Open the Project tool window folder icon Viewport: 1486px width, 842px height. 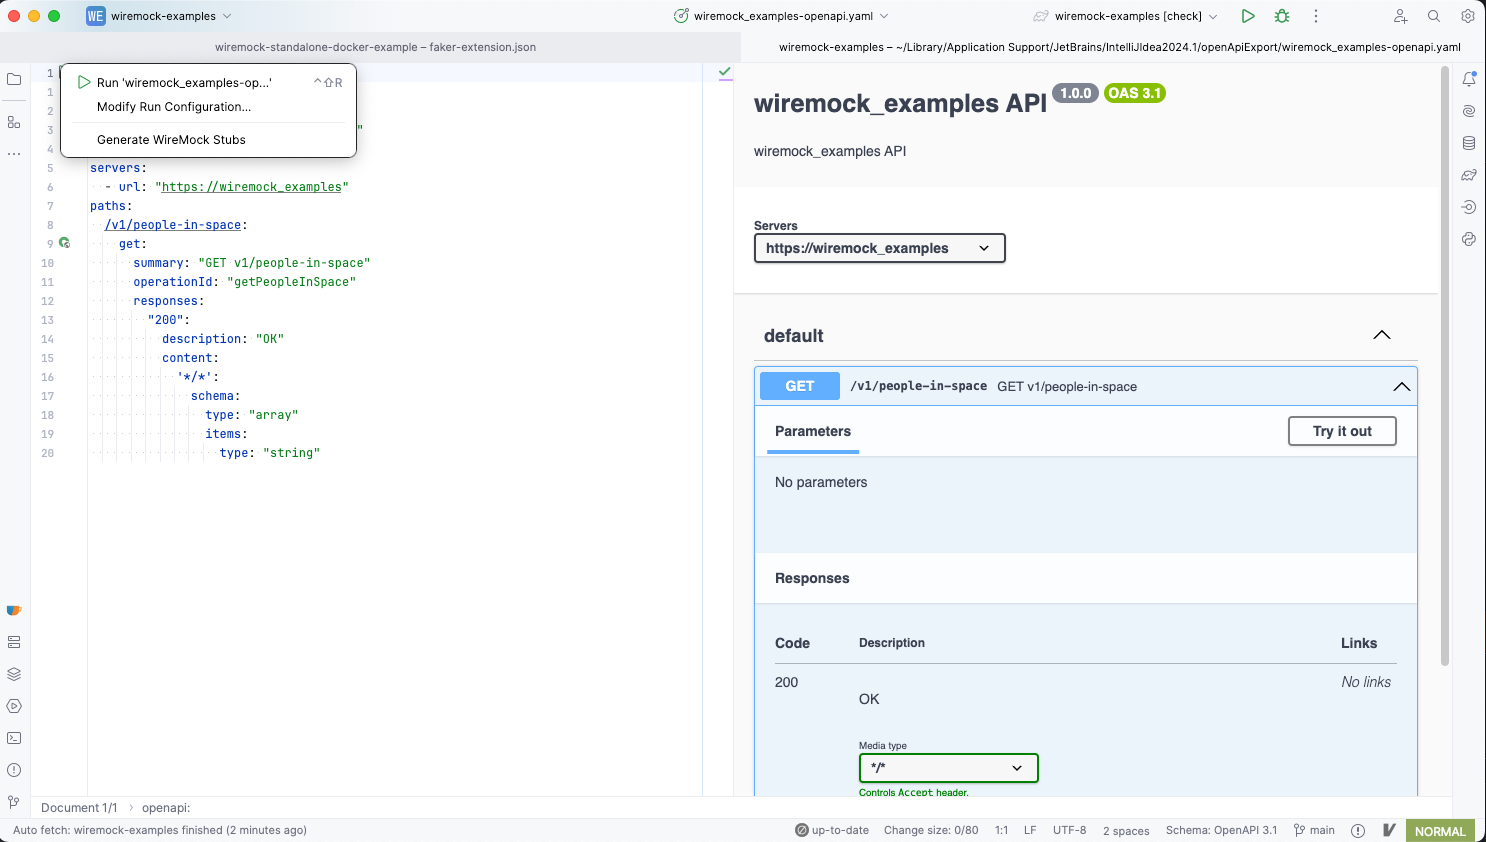point(14,79)
